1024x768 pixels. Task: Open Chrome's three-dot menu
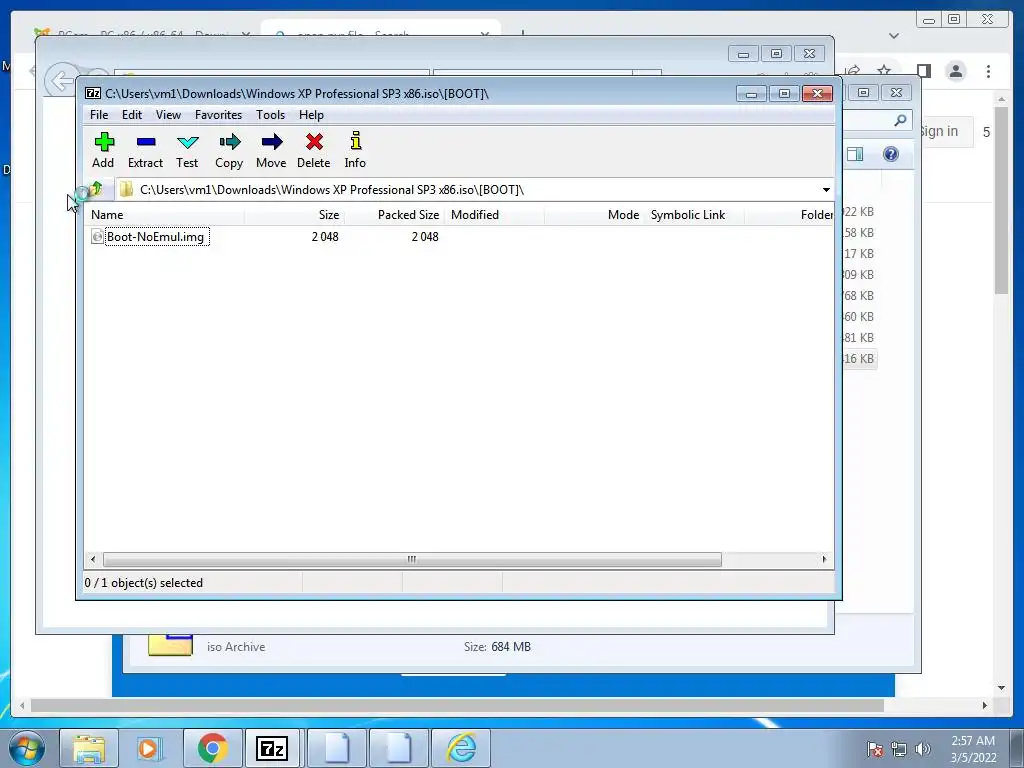click(988, 71)
